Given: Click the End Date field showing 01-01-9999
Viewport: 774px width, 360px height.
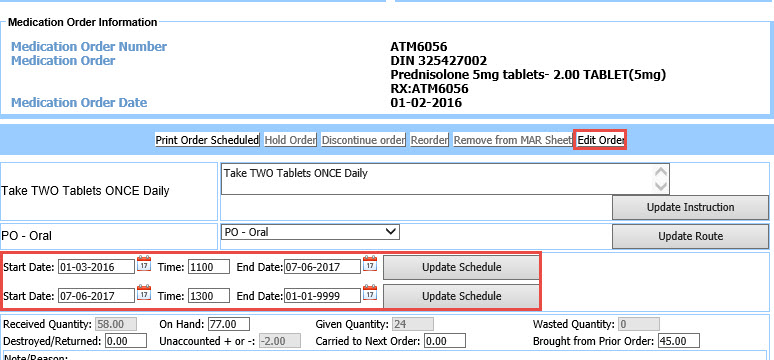Looking at the screenshot, I should (322, 296).
